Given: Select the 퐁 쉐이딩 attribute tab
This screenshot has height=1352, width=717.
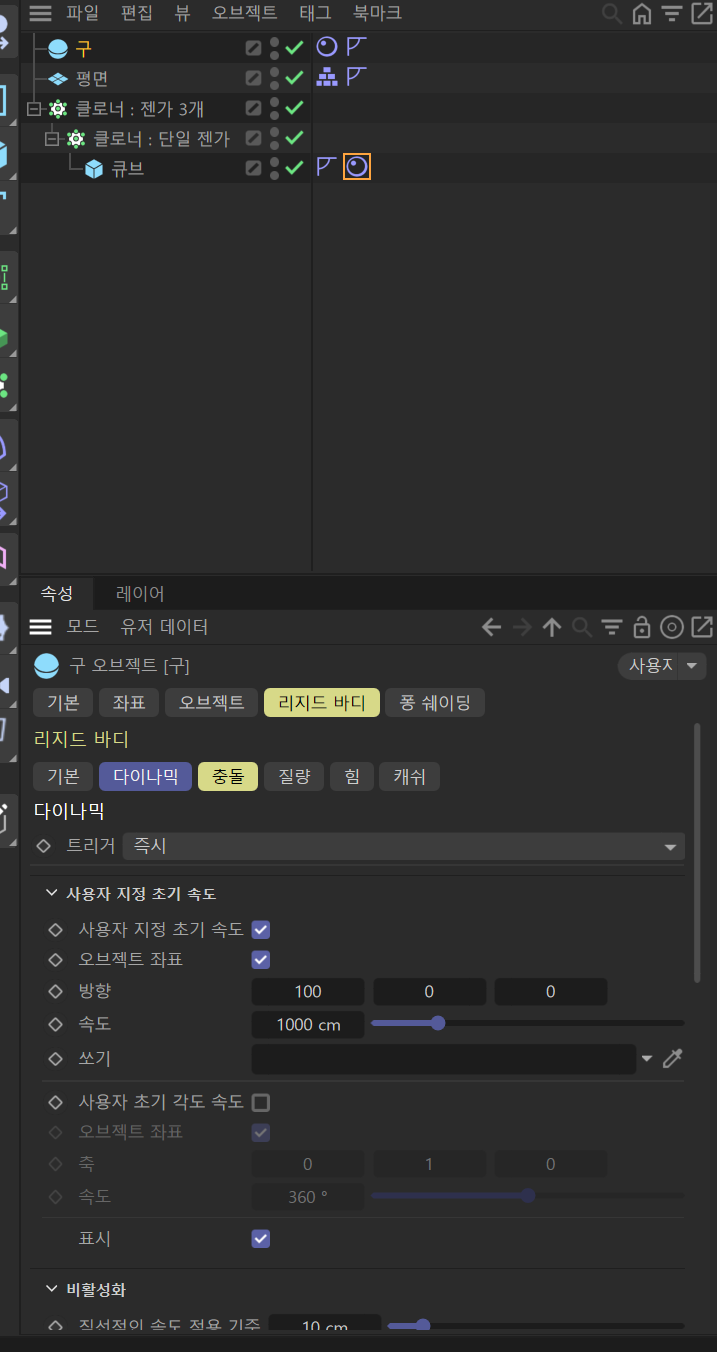Looking at the screenshot, I should click(435, 703).
